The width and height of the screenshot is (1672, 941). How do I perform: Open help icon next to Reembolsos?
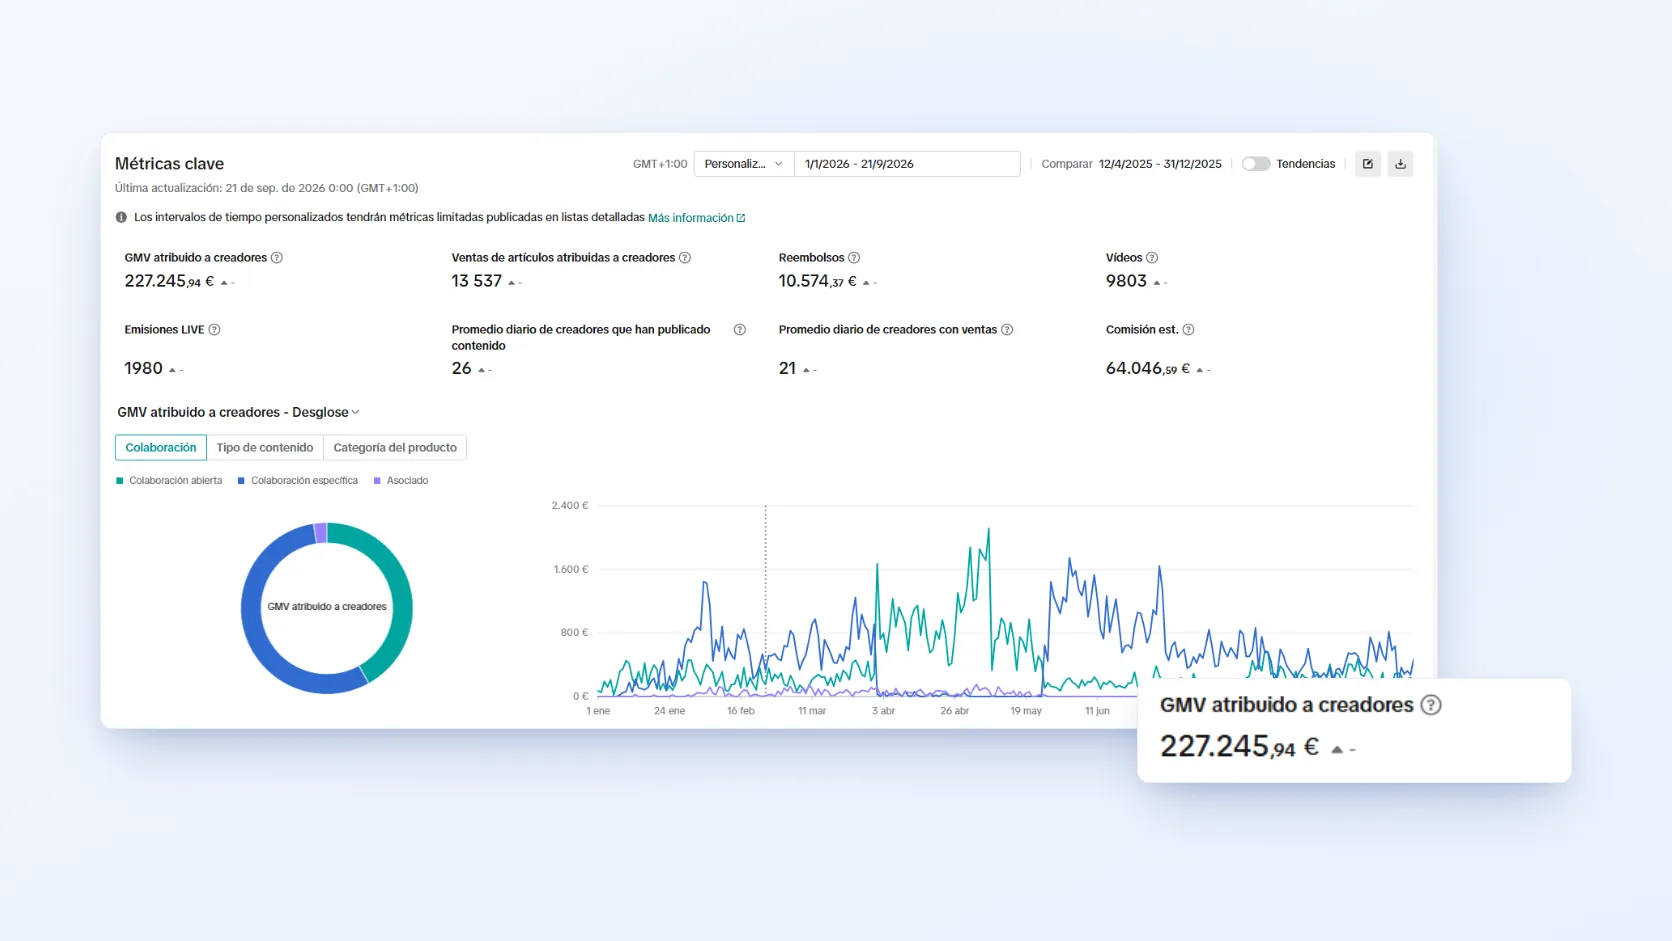pos(854,258)
